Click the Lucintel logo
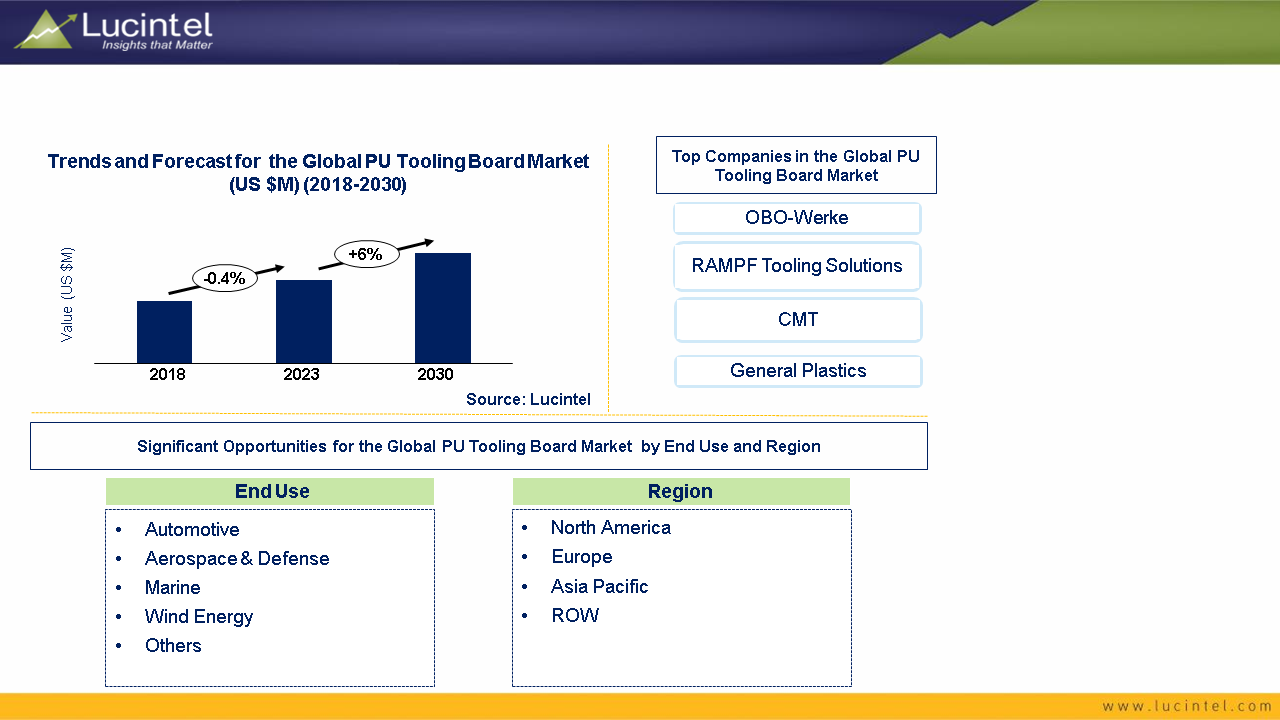Viewport: 1280px width, 720px height. (x=113, y=30)
